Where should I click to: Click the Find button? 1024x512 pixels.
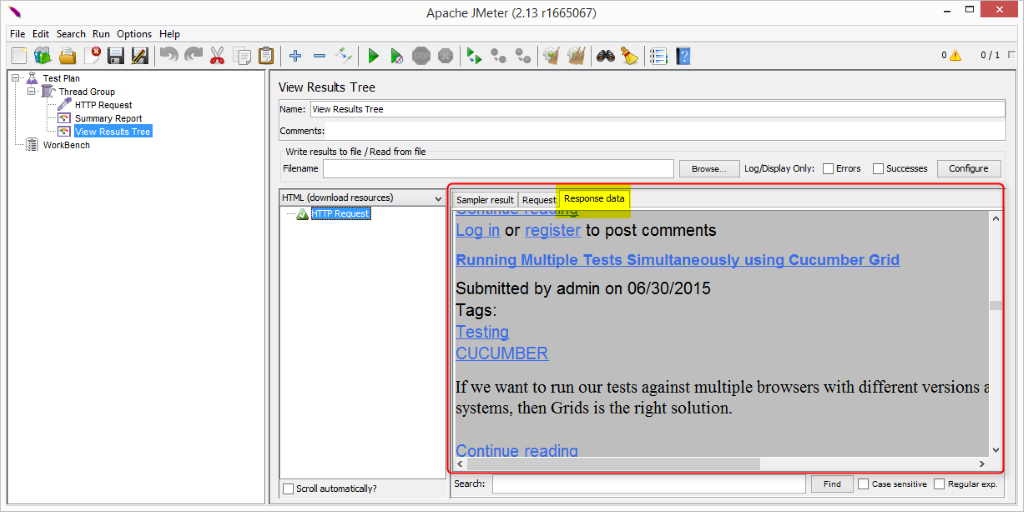coord(832,485)
